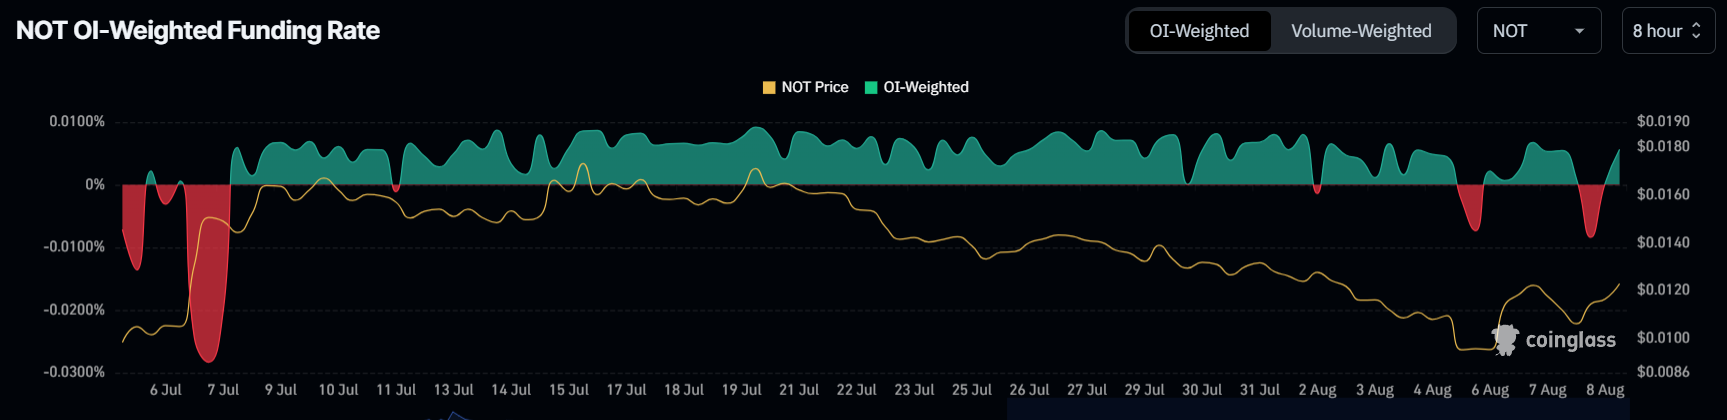Image resolution: width=1727 pixels, height=420 pixels.
Task: Click the NOT OI-Weighted Funding Rate title
Action: click(x=198, y=31)
